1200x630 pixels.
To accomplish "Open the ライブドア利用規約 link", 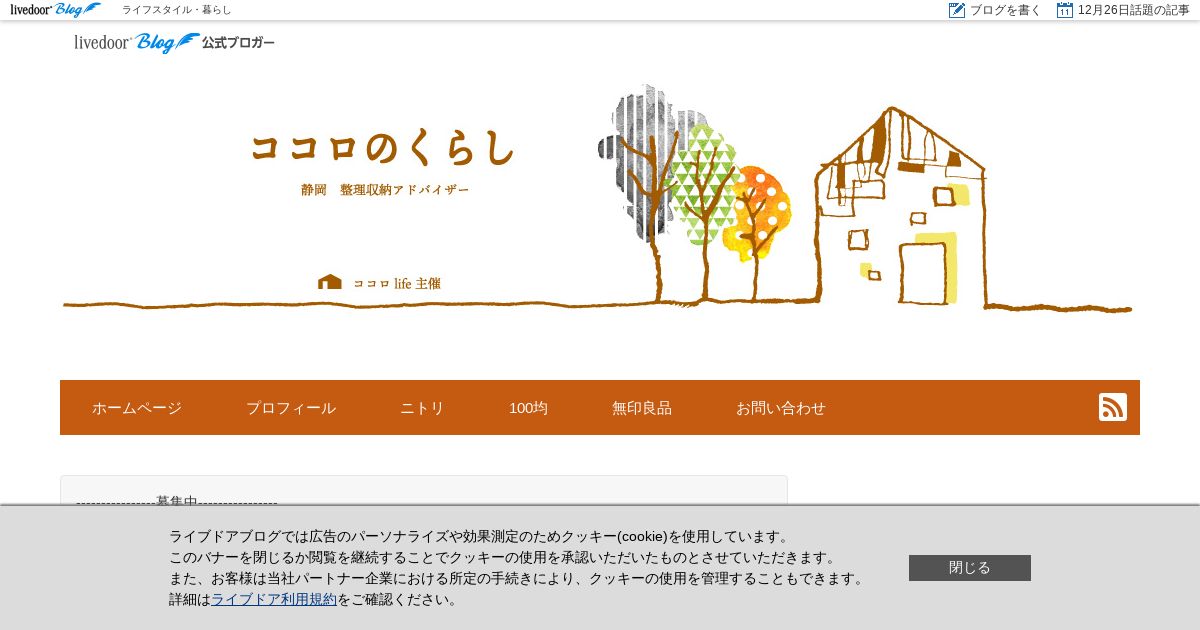I will click(x=274, y=599).
